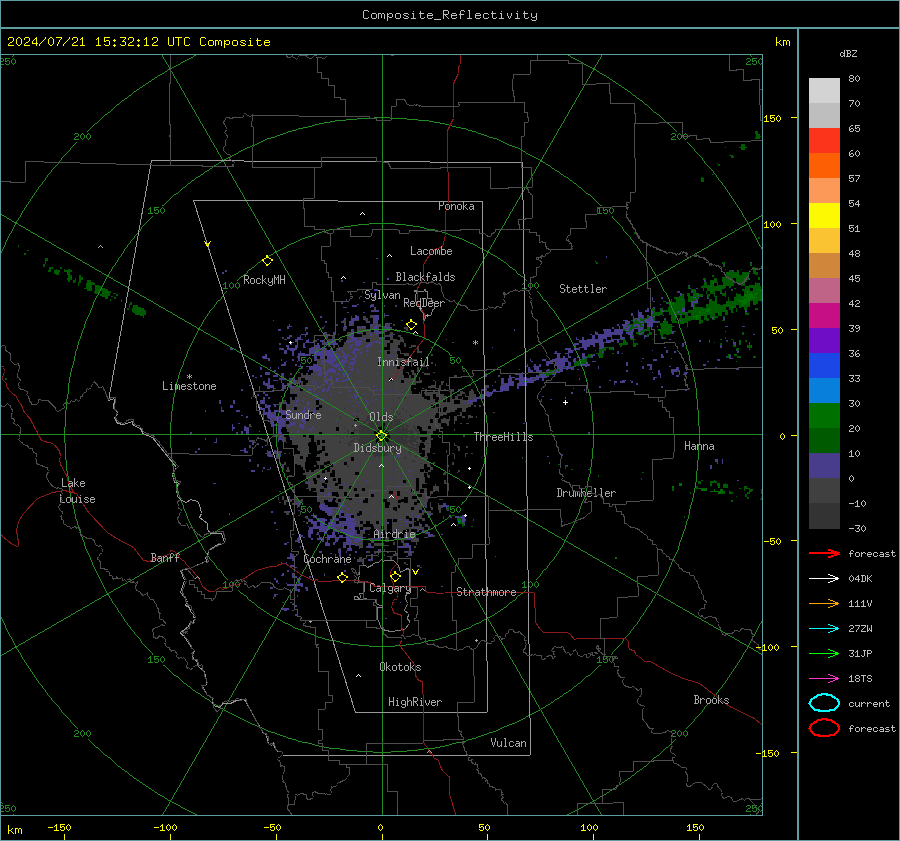Click the Okotoks label on map
This screenshot has height=841, width=900.
click(x=400, y=667)
